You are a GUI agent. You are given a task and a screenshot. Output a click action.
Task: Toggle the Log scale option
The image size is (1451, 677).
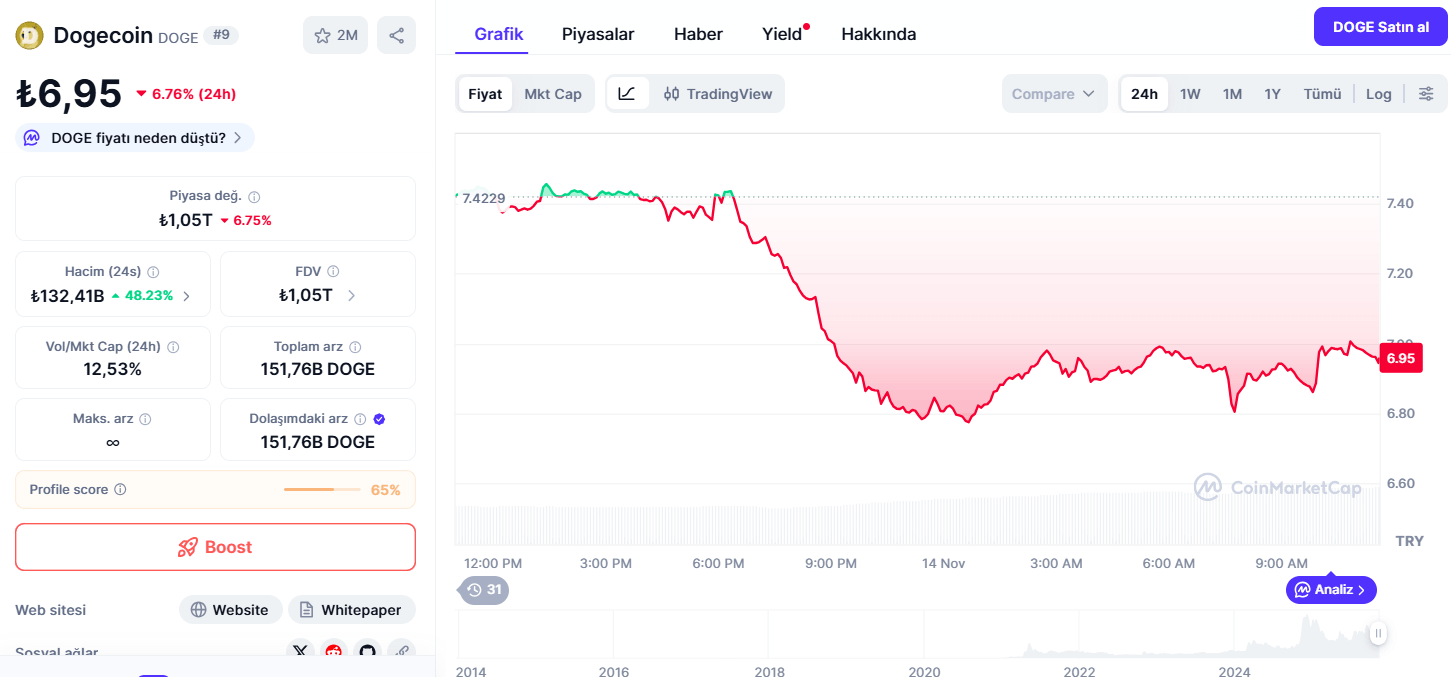pos(1379,94)
